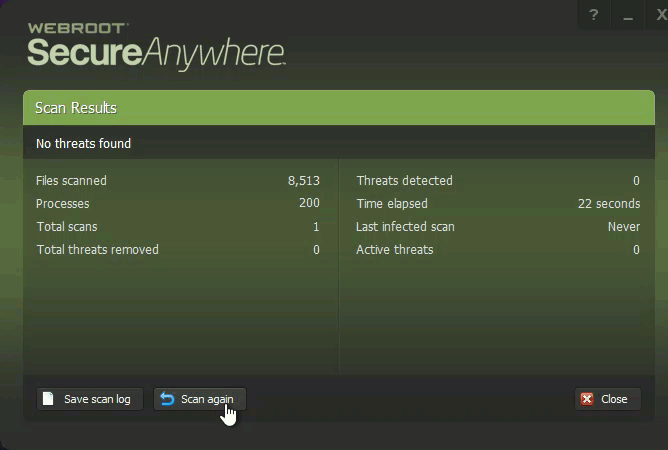The width and height of the screenshot is (668, 450).
Task: Select the Scan Results header
Action: coord(339,108)
